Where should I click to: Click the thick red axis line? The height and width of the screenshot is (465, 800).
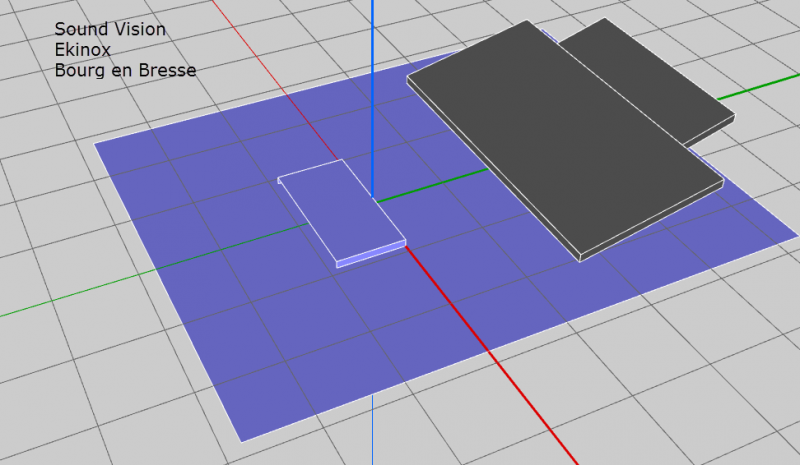(492, 356)
